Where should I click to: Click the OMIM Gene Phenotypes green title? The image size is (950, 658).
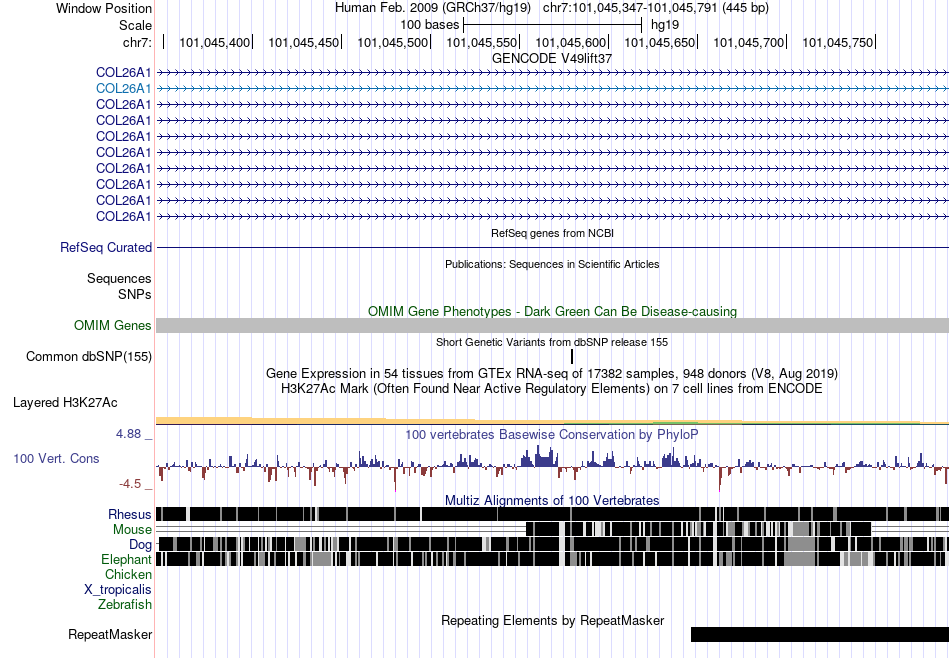553,311
